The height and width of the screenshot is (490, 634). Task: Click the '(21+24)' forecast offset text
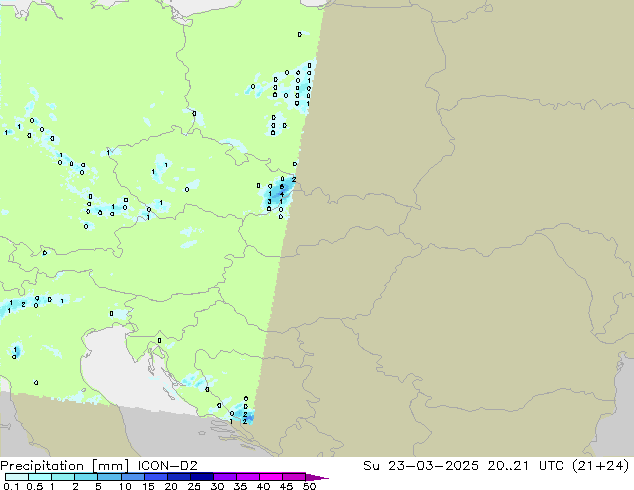click(x=601, y=465)
